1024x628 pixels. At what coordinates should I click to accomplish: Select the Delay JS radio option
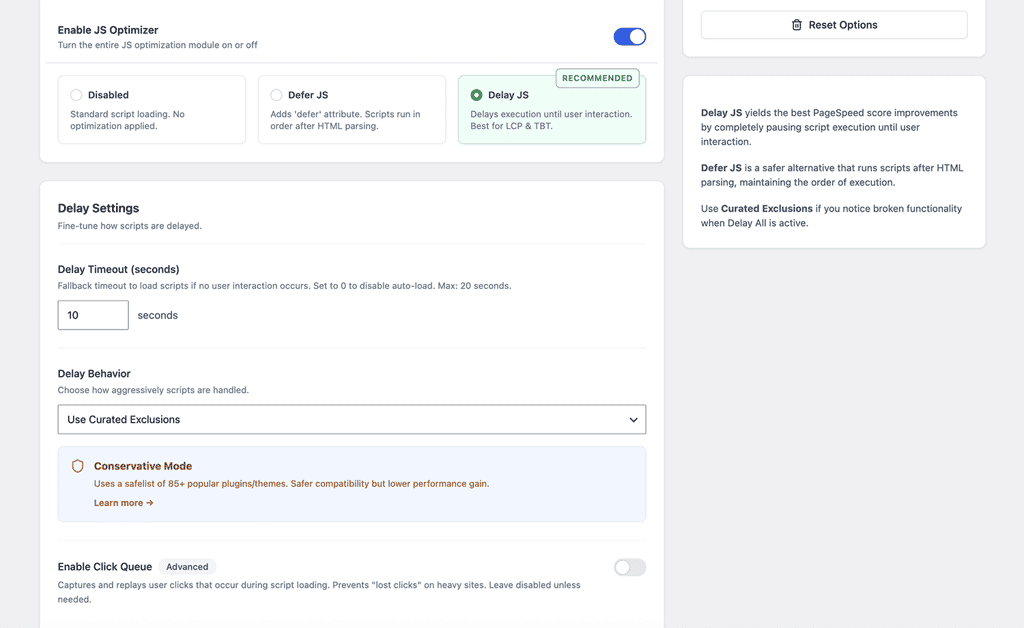coord(477,95)
